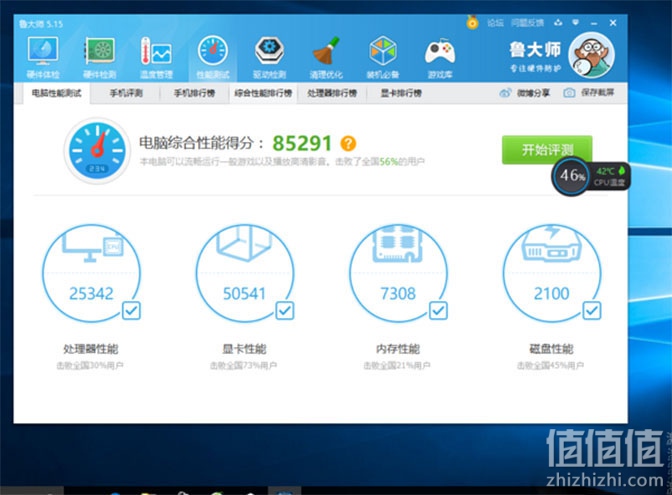Click the memory chip icon above 7308
Screen dimensions: 672x495
coord(398,243)
